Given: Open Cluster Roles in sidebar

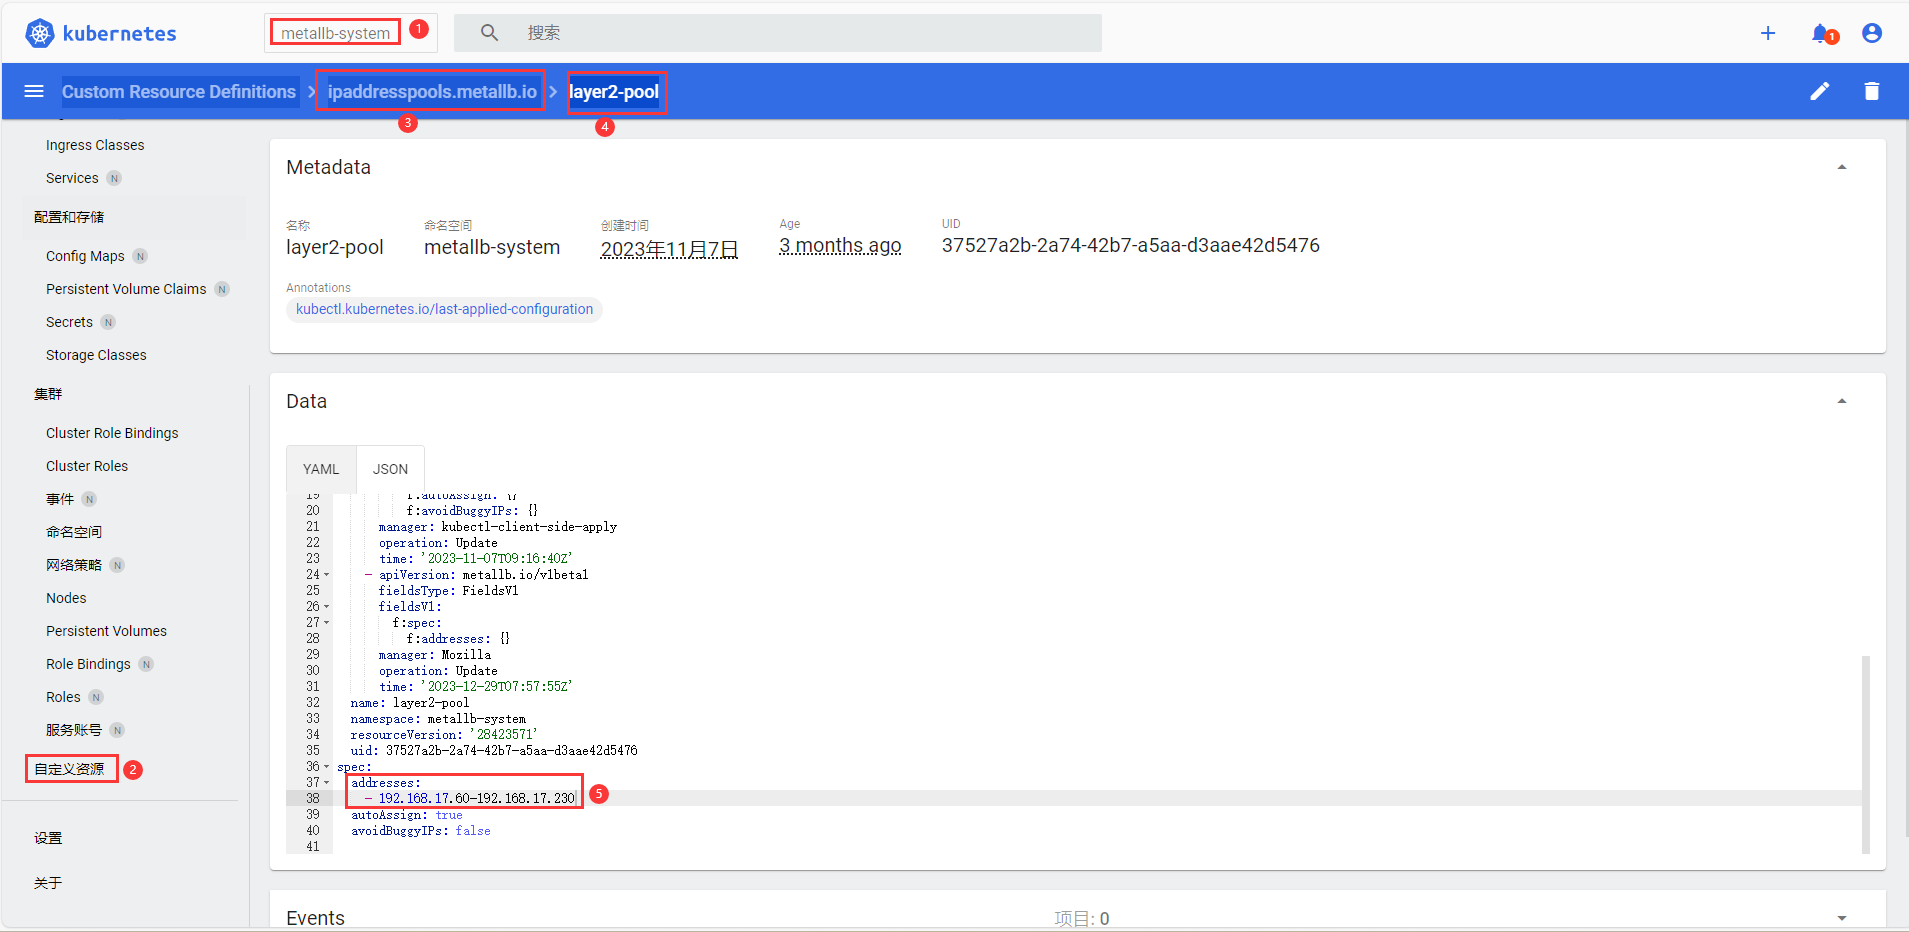Looking at the screenshot, I should pyautogui.click(x=87, y=466).
